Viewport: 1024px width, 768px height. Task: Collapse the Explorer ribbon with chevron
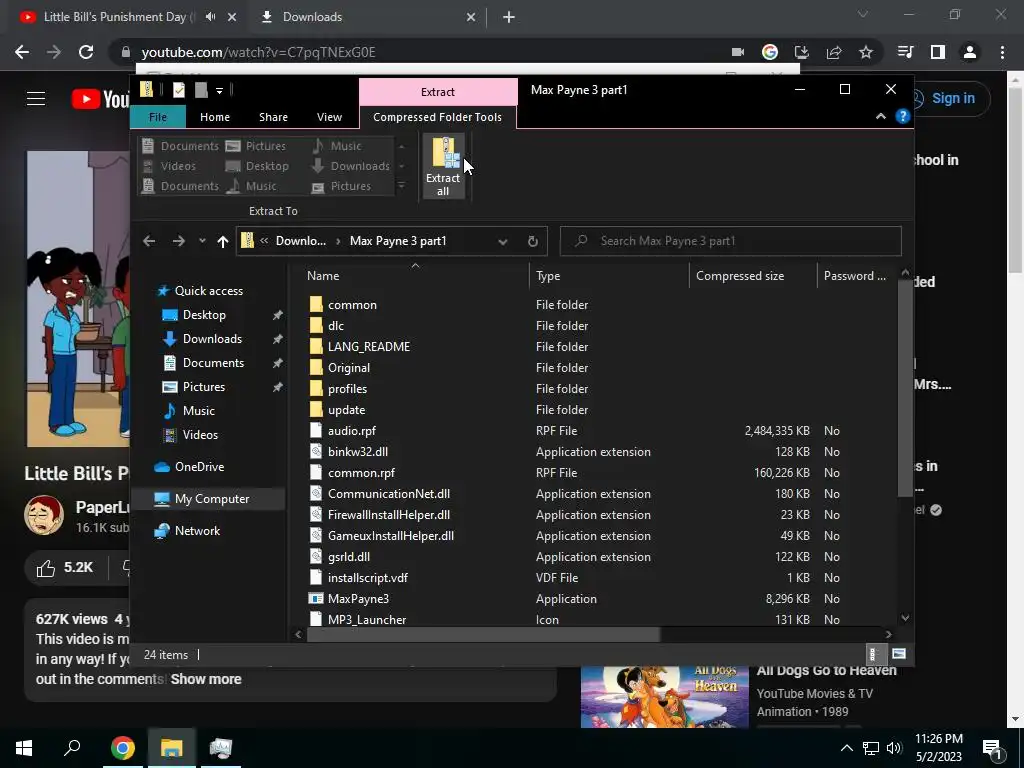[x=880, y=116]
